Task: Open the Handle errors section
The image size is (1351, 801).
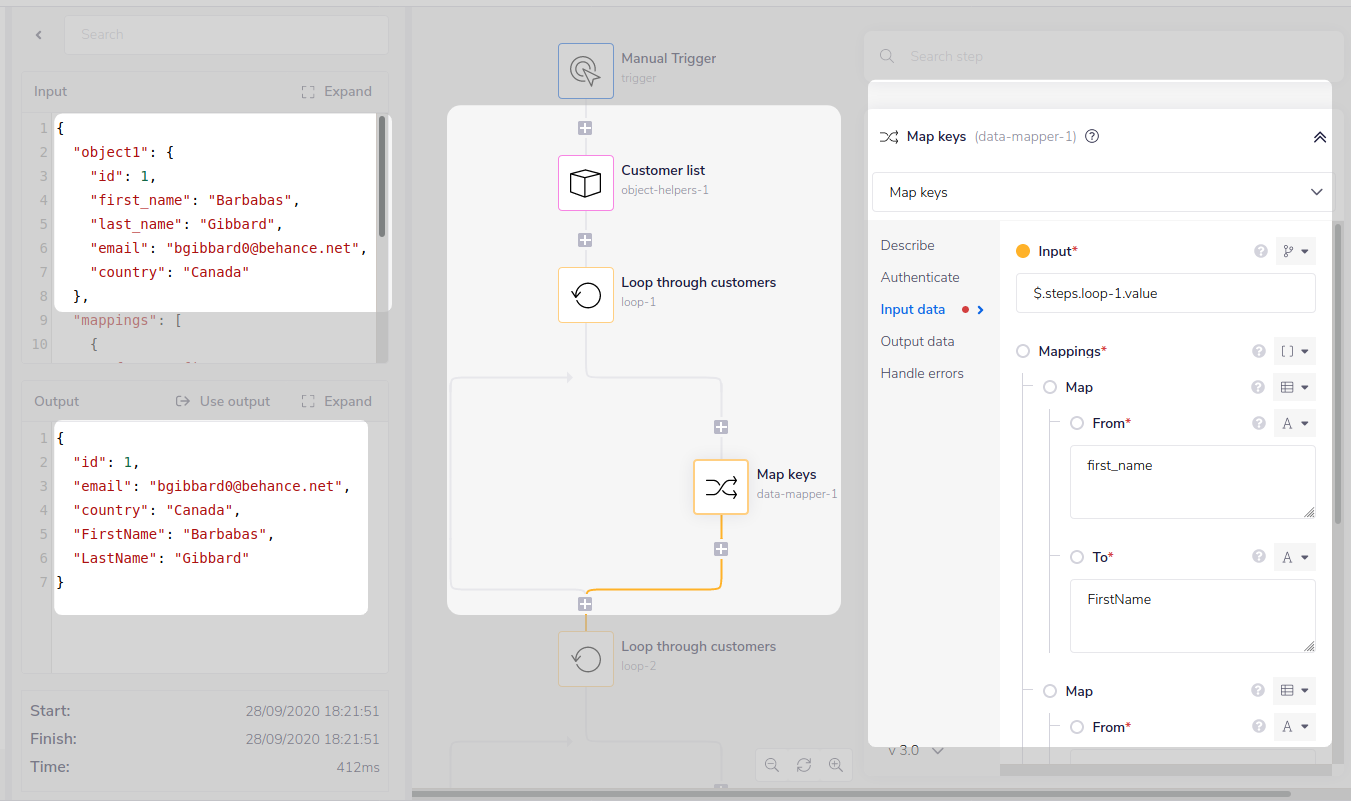Action: [x=922, y=373]
